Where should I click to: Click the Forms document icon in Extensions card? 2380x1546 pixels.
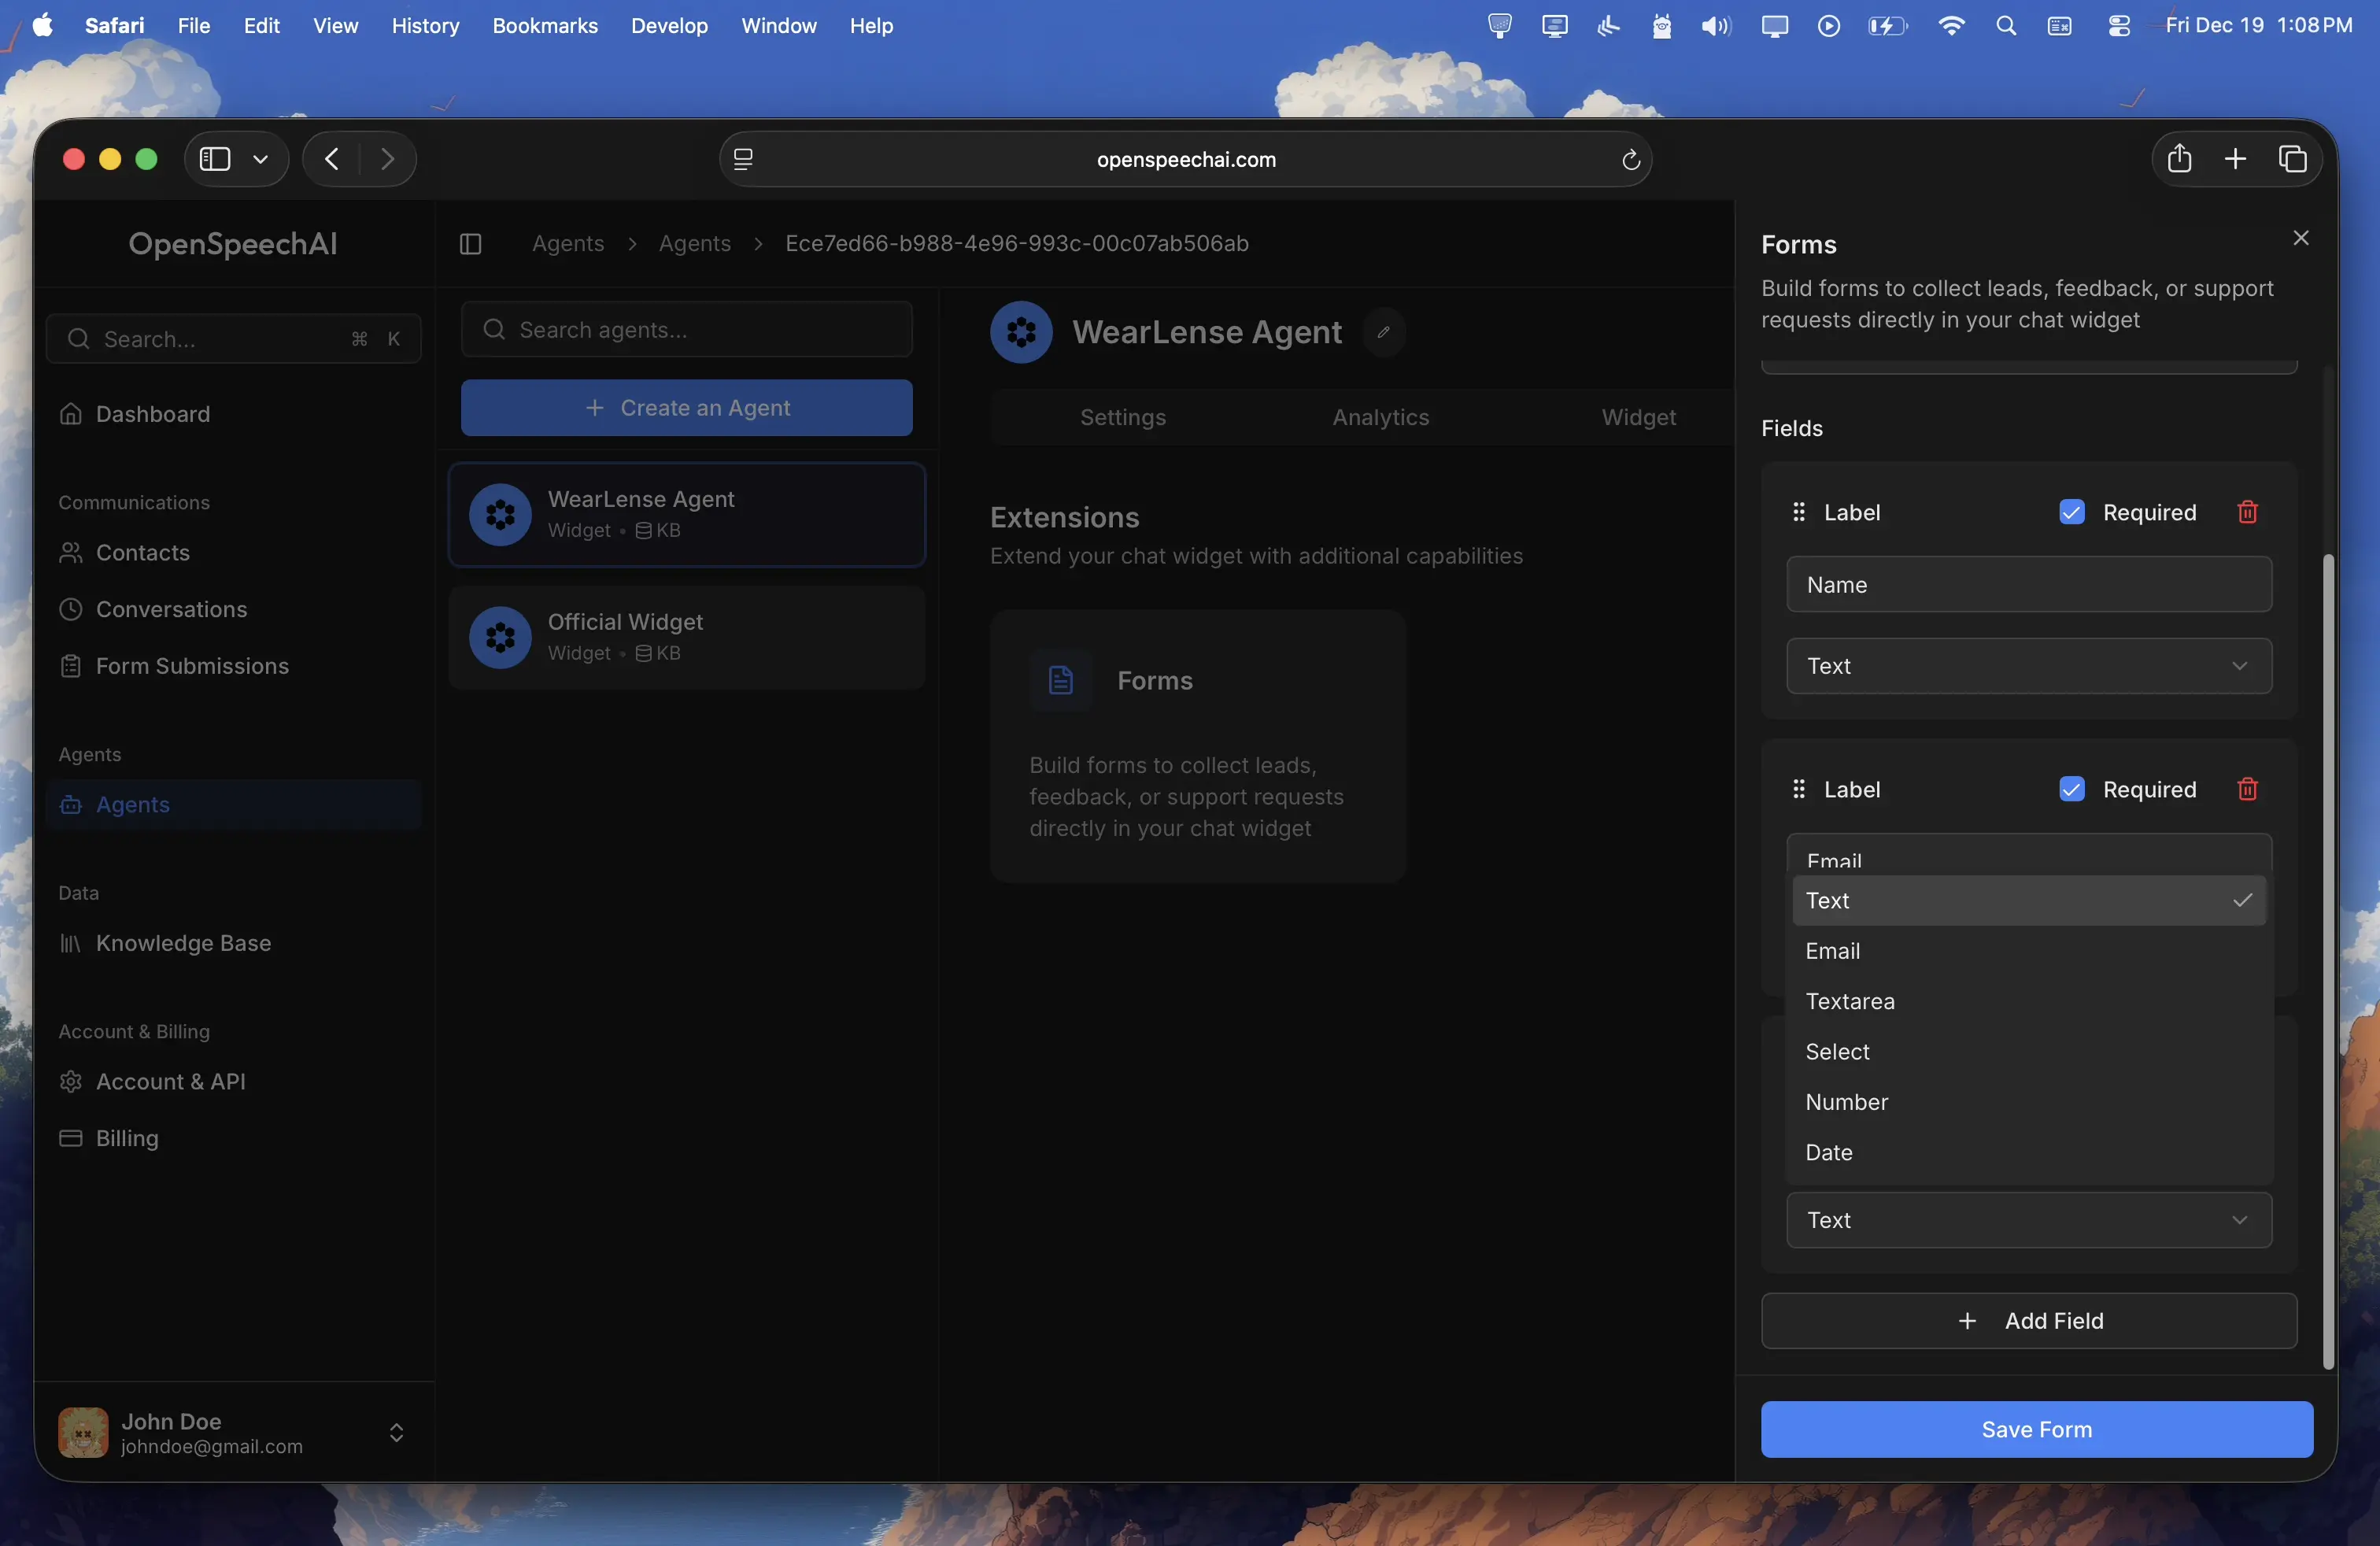(x=1061, y=680)
